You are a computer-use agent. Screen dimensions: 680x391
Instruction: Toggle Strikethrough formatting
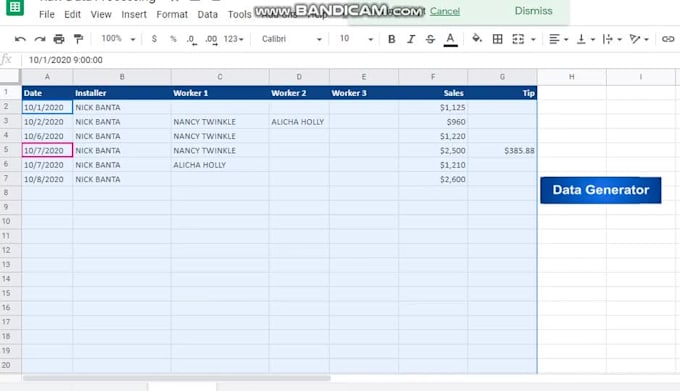[430, 39]
